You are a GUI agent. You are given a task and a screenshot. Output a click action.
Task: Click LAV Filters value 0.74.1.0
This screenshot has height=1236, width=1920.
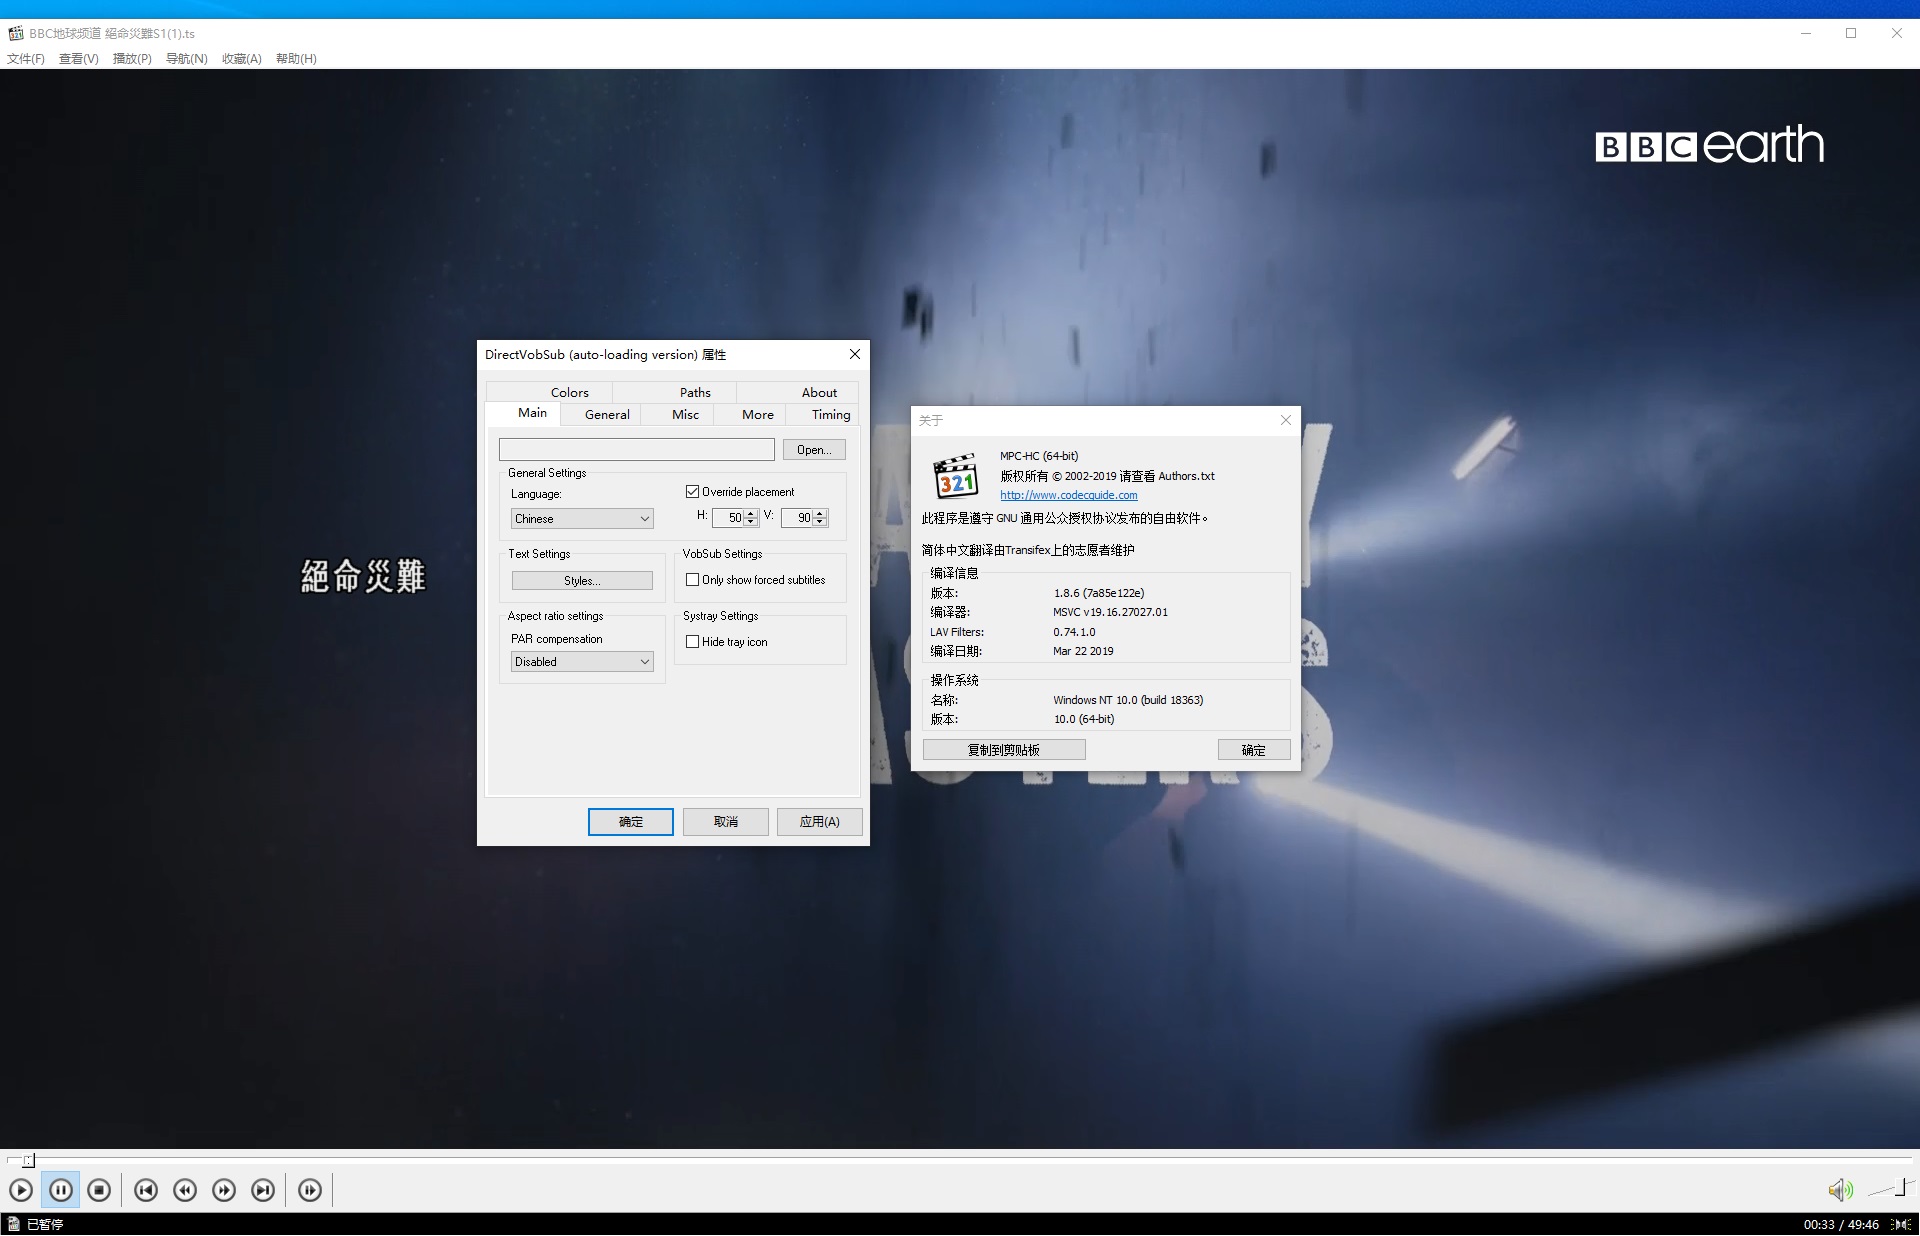(x=1074, y=632)
